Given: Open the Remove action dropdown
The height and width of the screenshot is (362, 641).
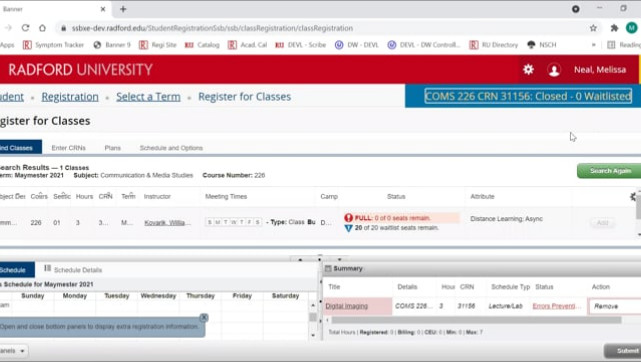Looking at the screenshot, I should coord(614,306).
